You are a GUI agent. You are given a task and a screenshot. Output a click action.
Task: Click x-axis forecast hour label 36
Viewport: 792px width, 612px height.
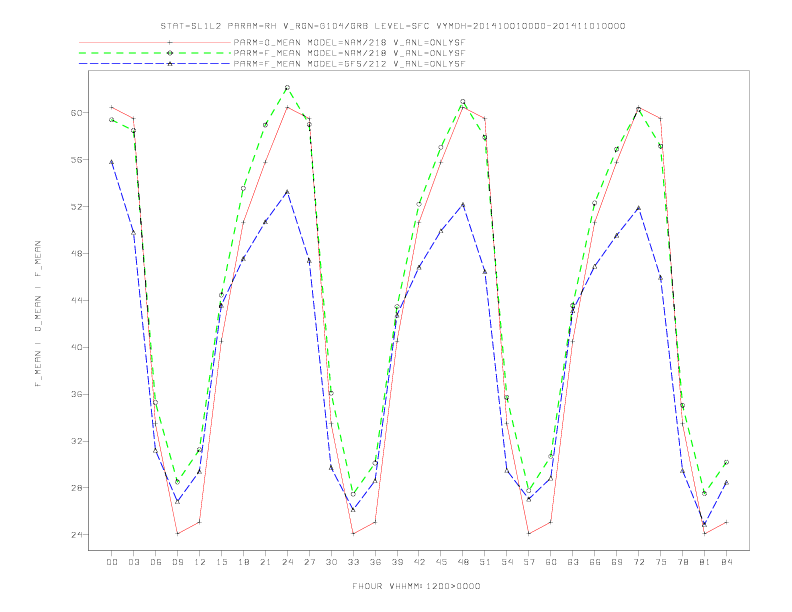coord(375,562)
